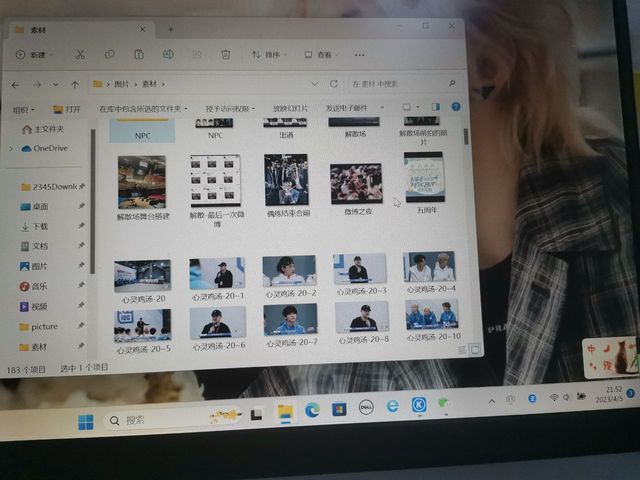The image size is (640, 480).
Task: Click the Cut scissors icon in toolbar
Action: (81, 54)
